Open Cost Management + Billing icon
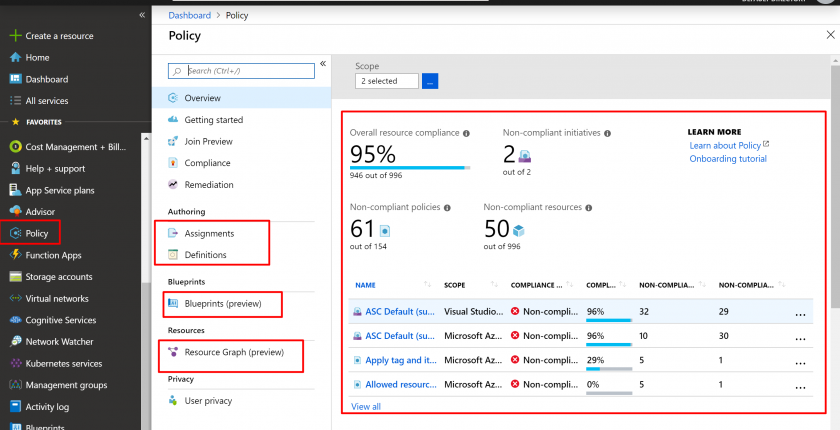Image resolution: width=840 pixels, height=430 pixels. (15, 146)
